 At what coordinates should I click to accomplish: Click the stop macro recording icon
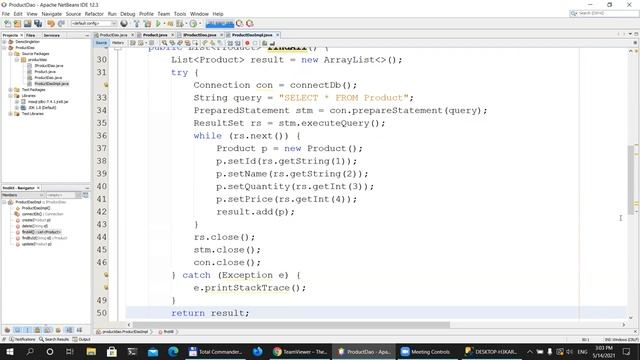point(256,43)
